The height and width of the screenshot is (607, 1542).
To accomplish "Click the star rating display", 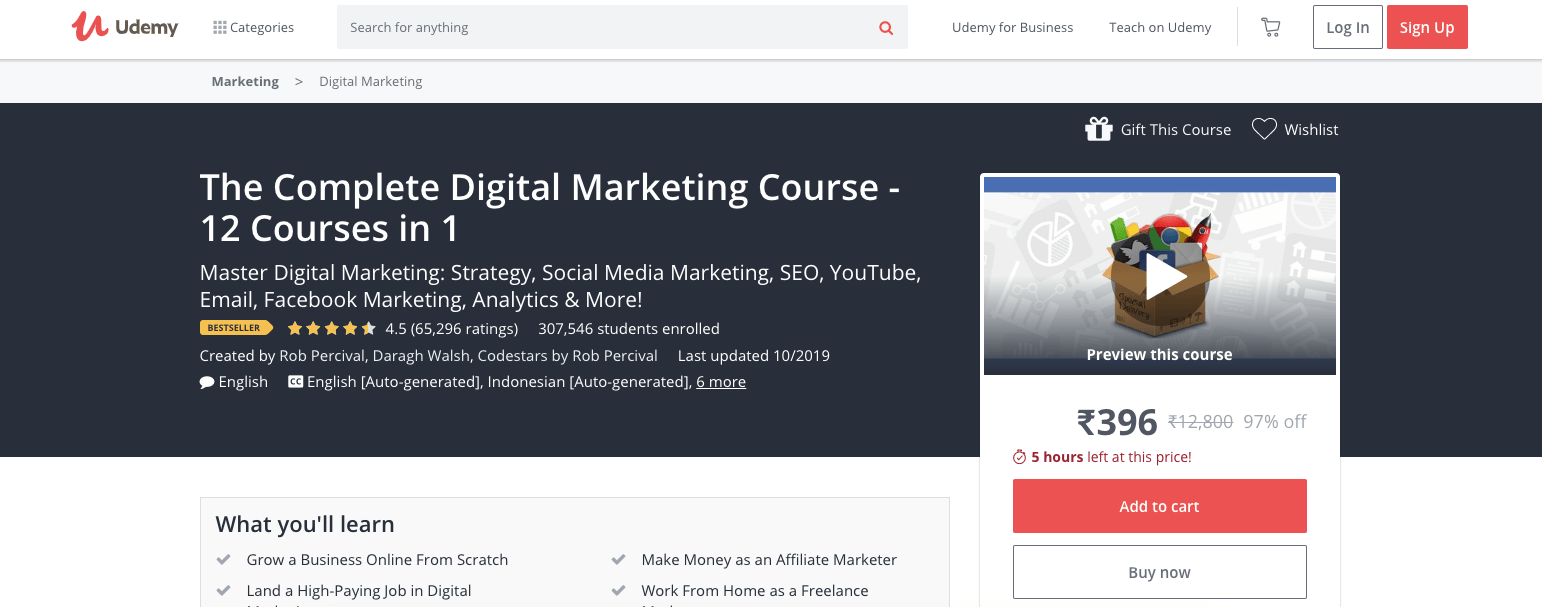I will (331, 327).
